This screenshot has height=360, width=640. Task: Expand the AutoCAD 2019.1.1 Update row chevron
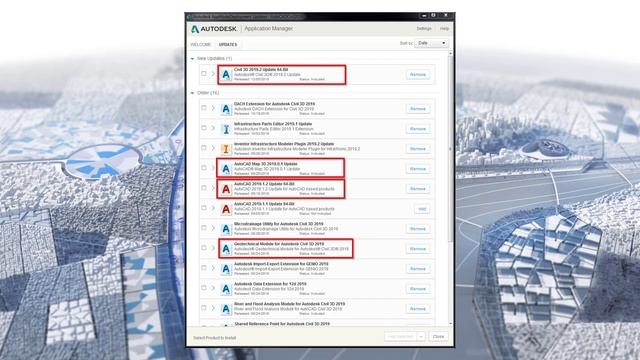point(213,208)
